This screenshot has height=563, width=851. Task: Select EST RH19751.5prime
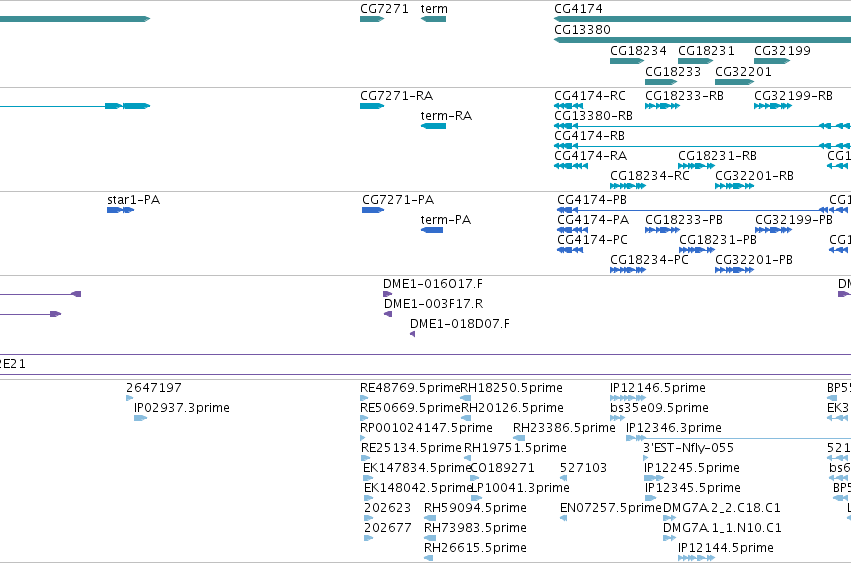467,458
